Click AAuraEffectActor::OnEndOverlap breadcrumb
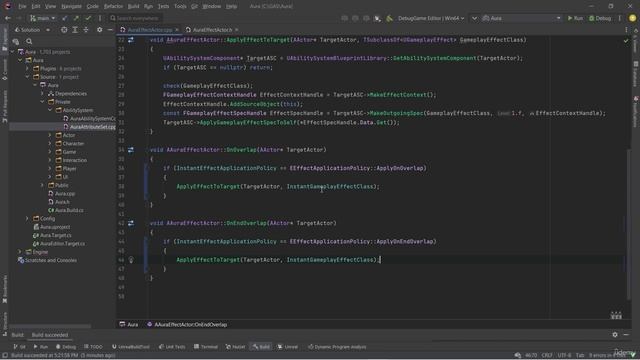Screen dimensions: 640x360 click(187, 324)
